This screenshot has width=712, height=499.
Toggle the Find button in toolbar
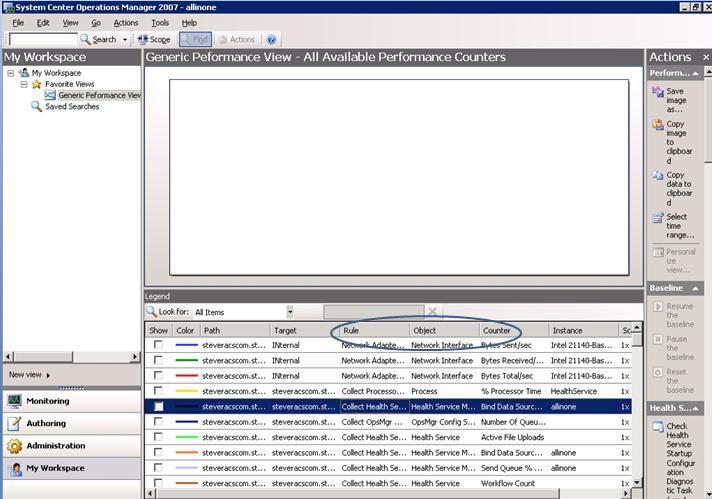[x=195, y=40]
